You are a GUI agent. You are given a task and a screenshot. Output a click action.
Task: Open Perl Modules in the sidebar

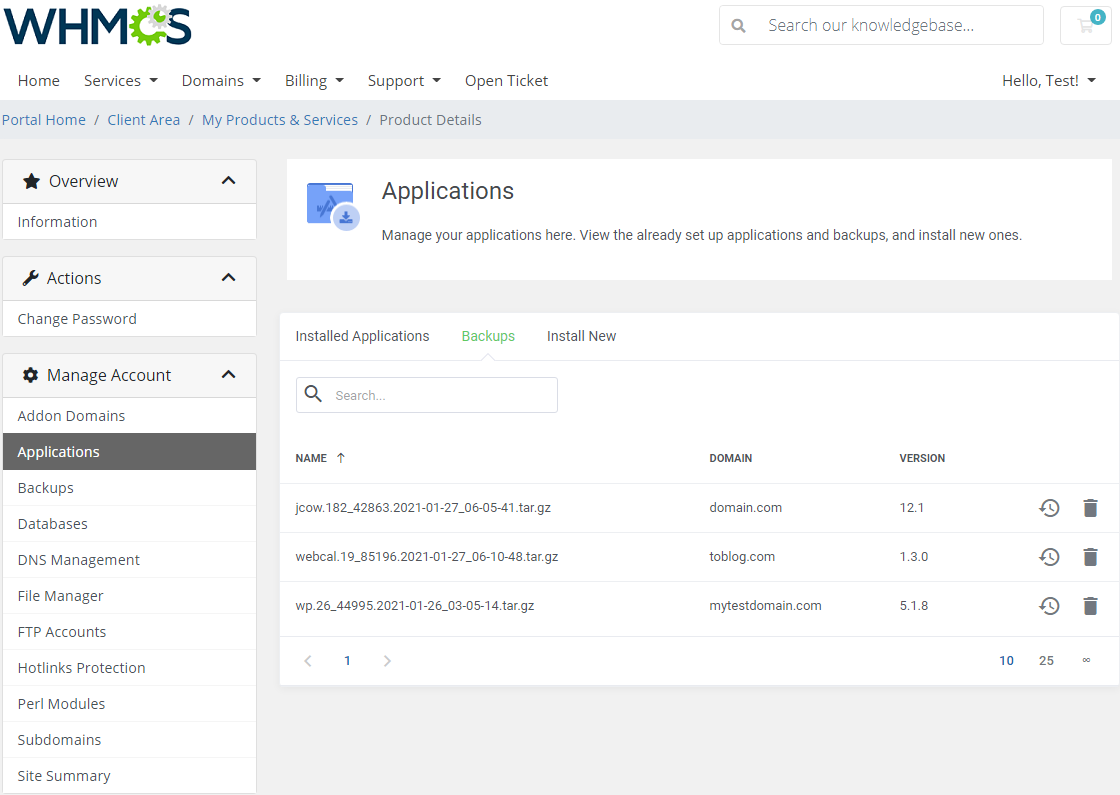point(129,704)
